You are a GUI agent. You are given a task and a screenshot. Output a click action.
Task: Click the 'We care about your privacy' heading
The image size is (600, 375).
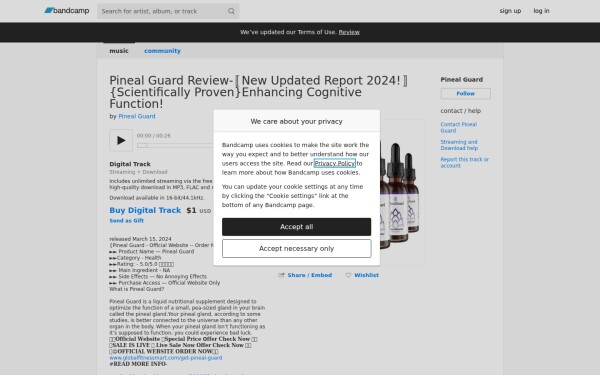click(x=296, y=121)
